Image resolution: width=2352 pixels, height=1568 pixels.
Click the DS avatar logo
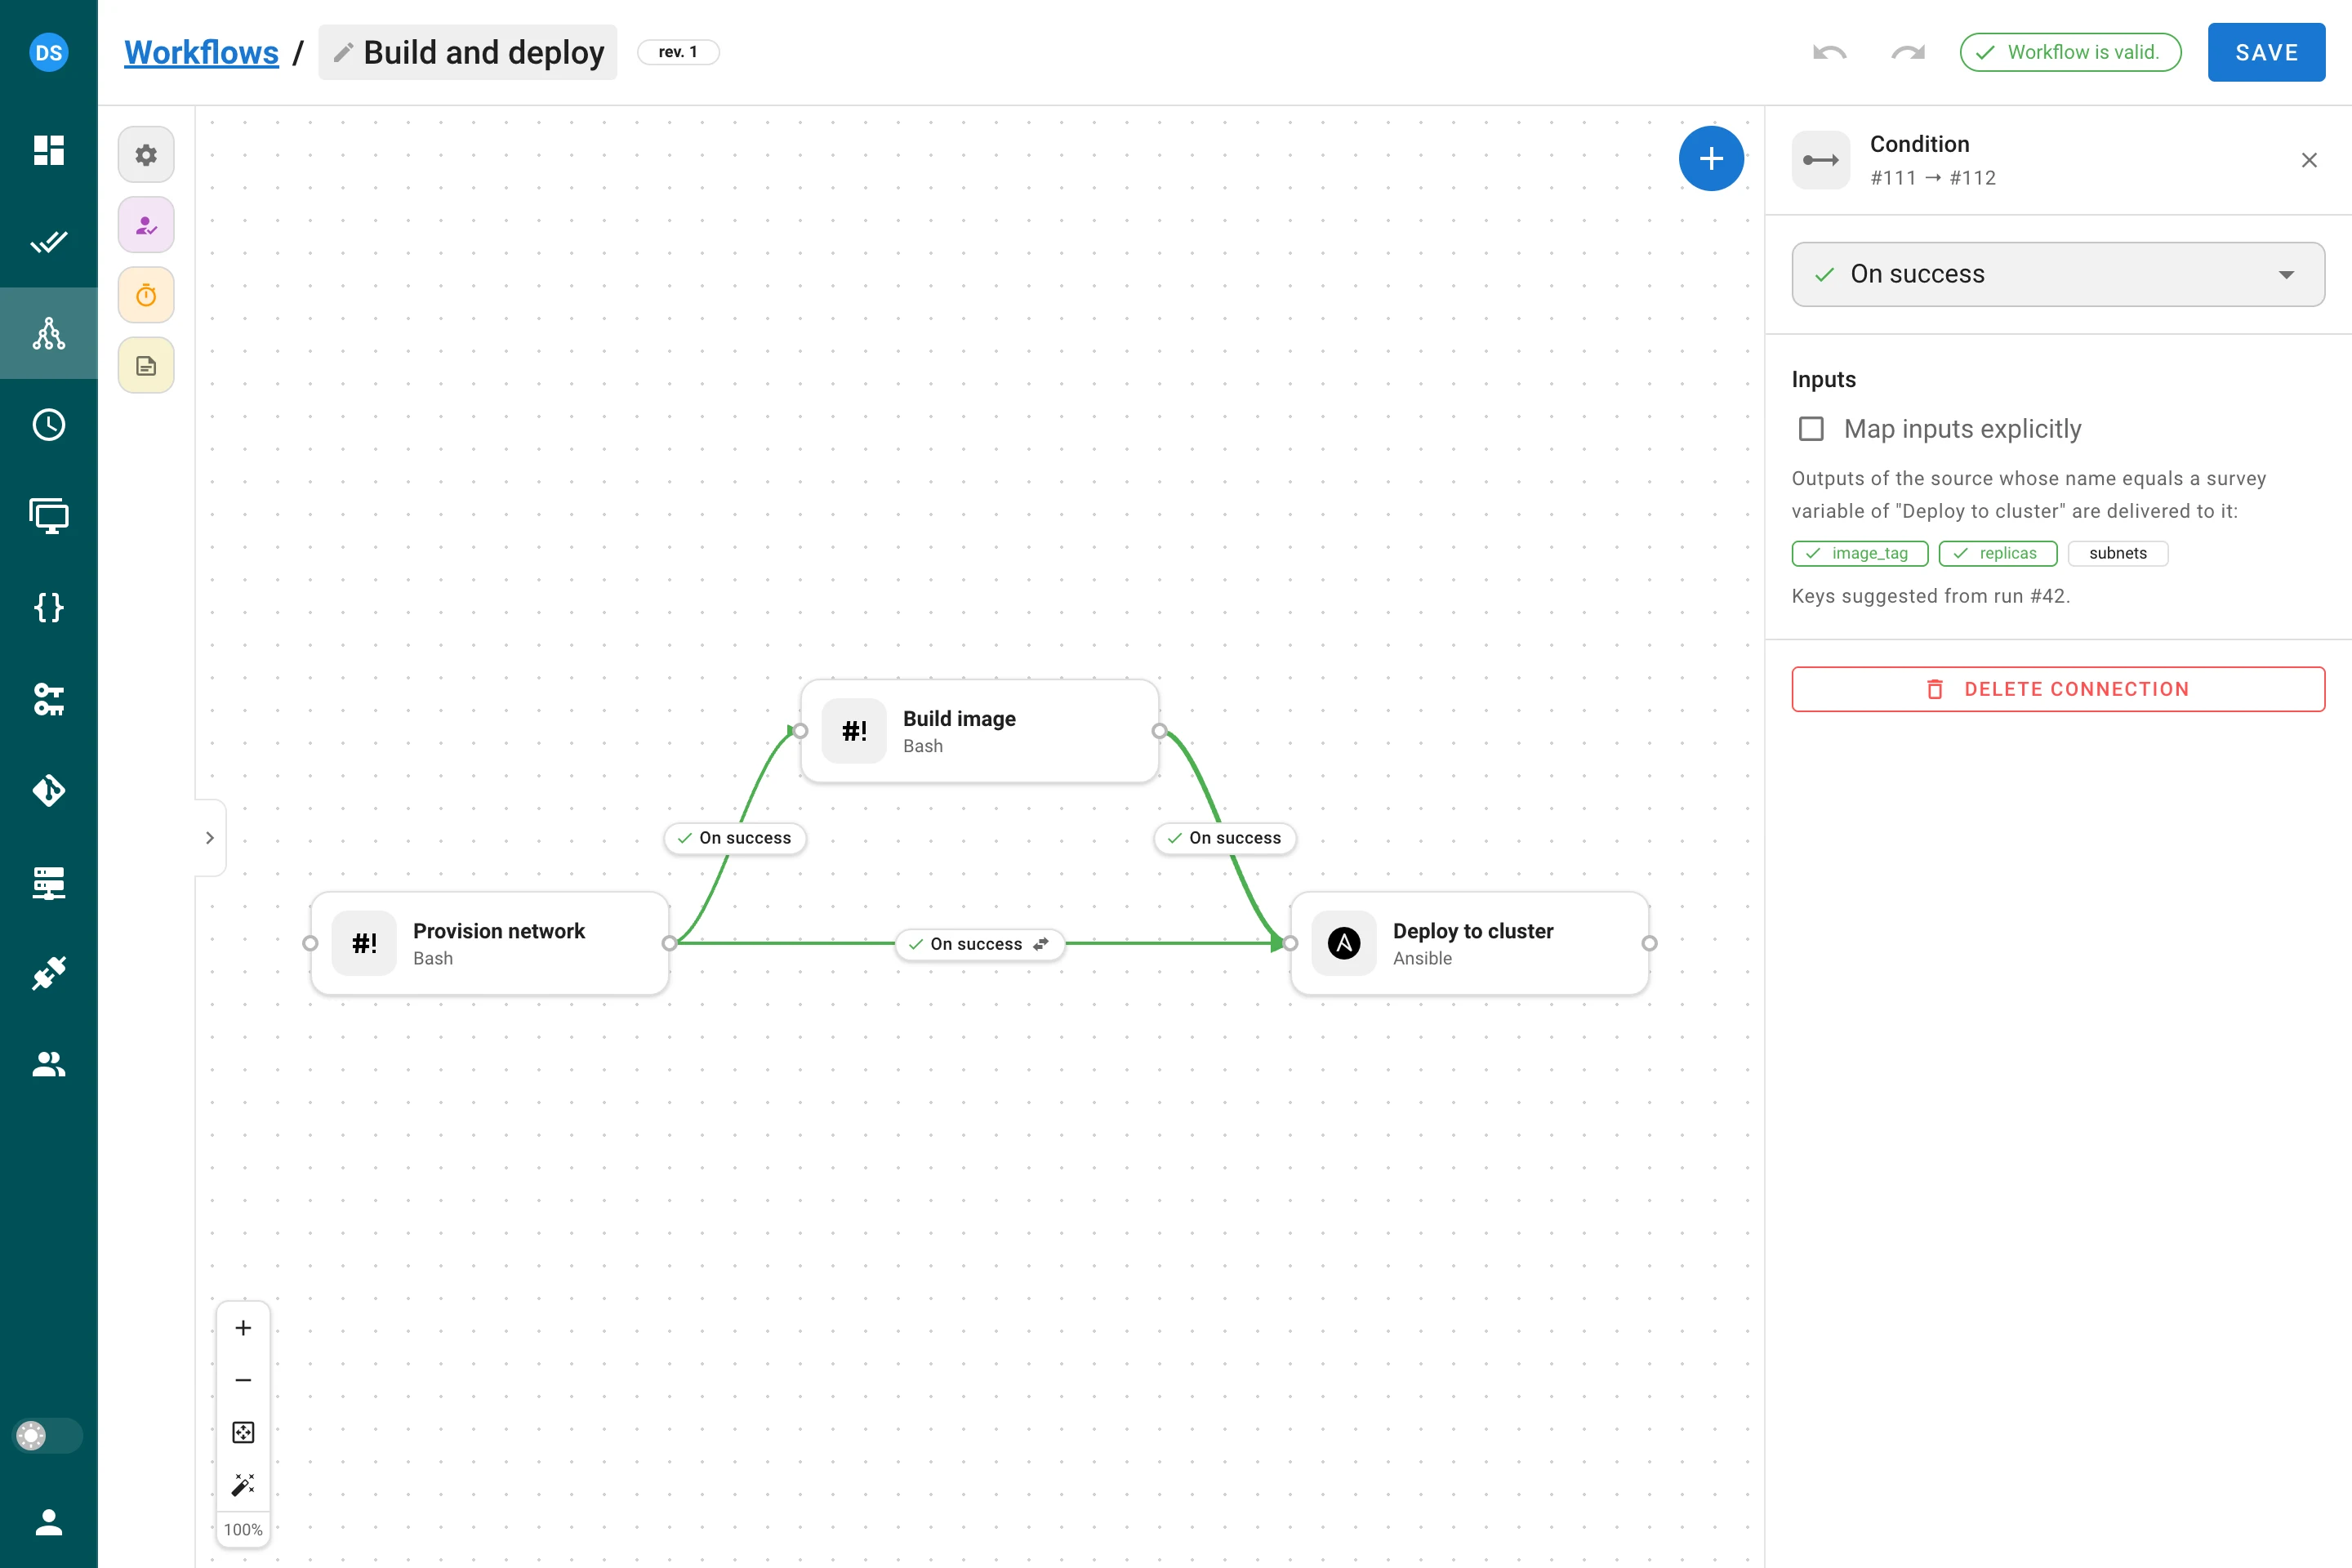point(48,52)
